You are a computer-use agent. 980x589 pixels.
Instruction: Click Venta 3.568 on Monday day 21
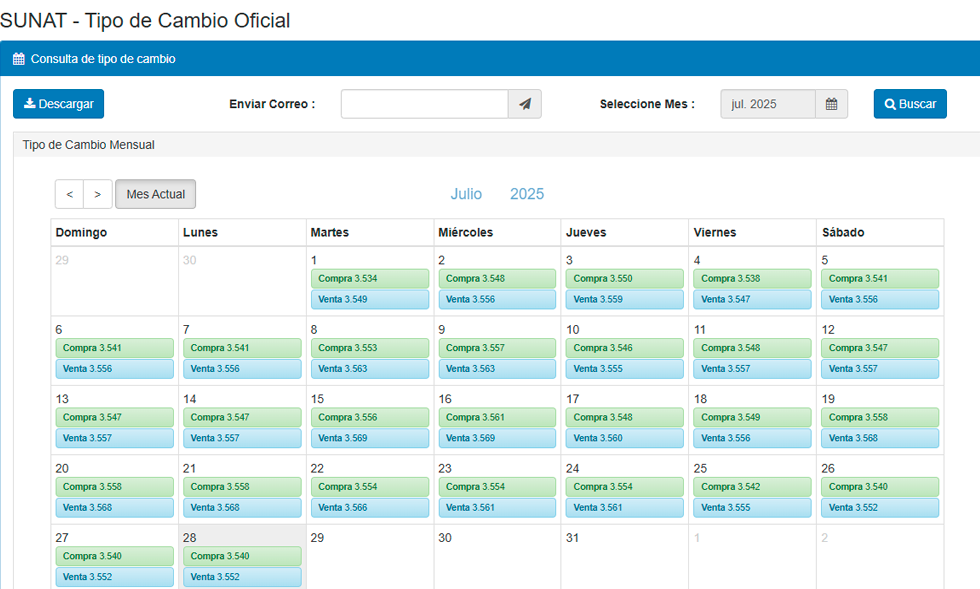(242, 507)
